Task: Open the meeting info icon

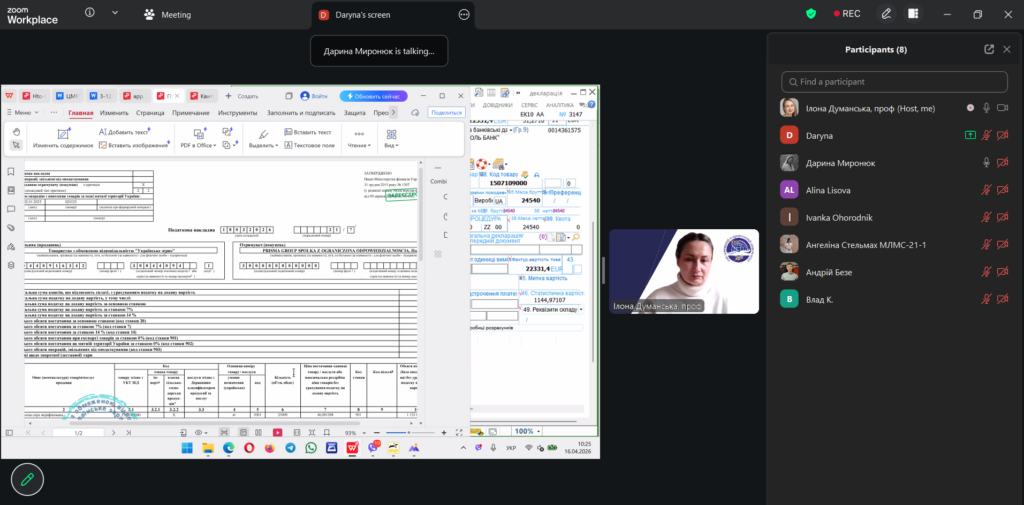Action: (90, 14)
